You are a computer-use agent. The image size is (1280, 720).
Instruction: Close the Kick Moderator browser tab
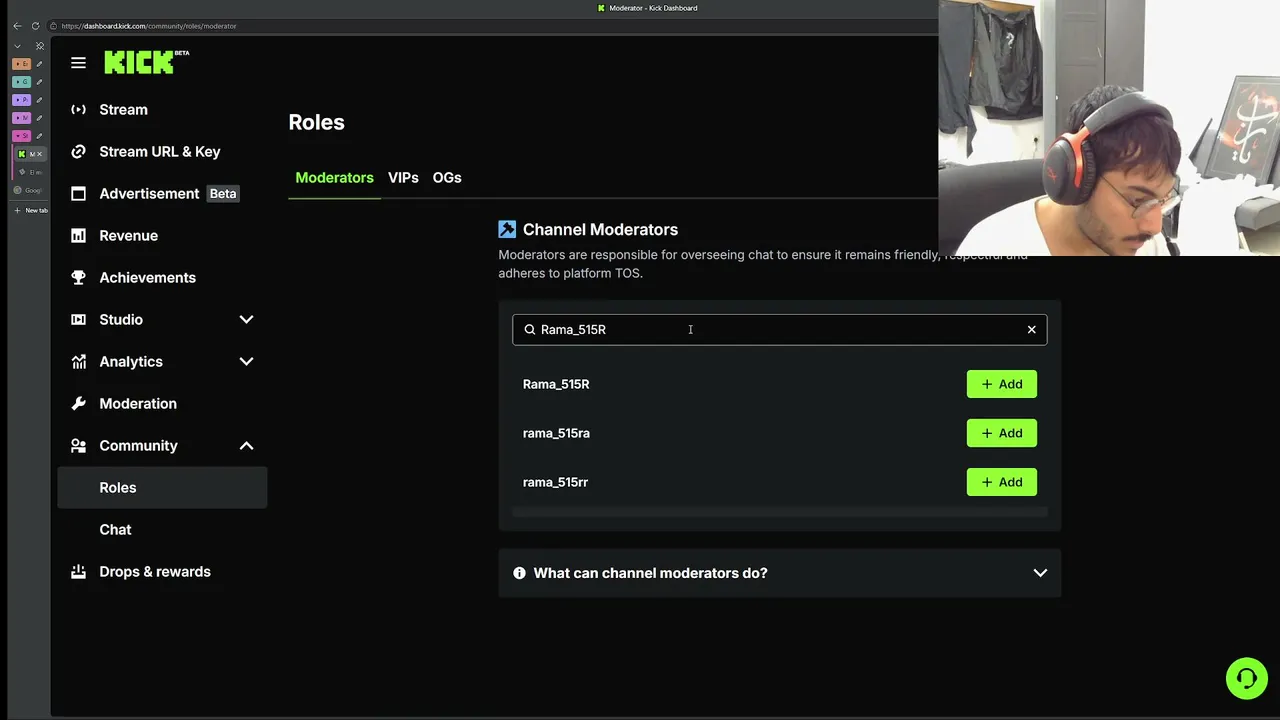[40, 154]
